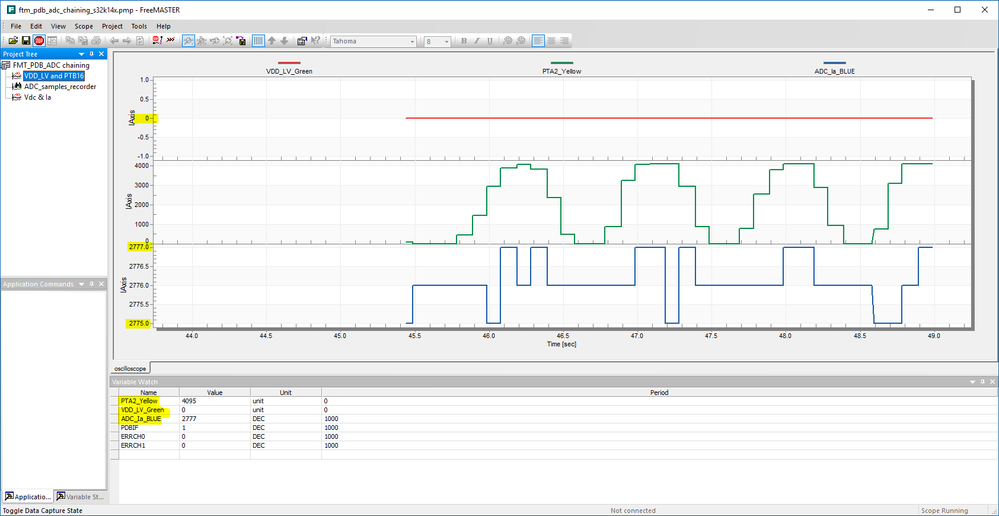The height and width of the screenshot is (516, 999).
Task: Toggle Italic text formatting
Action: pos(477,40)
